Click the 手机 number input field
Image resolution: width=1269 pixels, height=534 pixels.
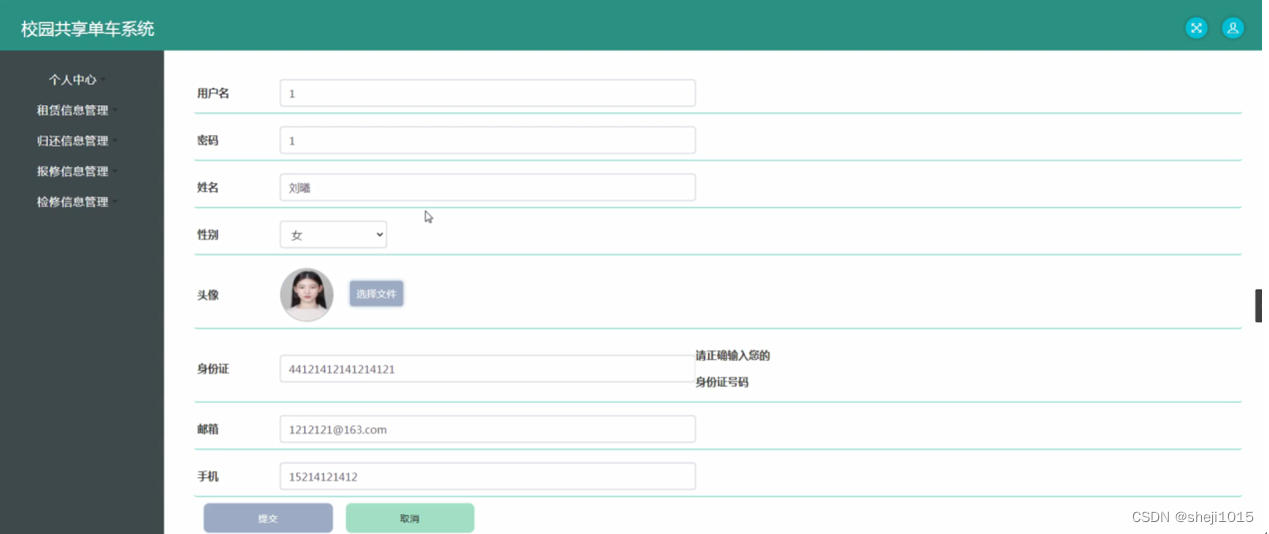click(x=487, y=477)
